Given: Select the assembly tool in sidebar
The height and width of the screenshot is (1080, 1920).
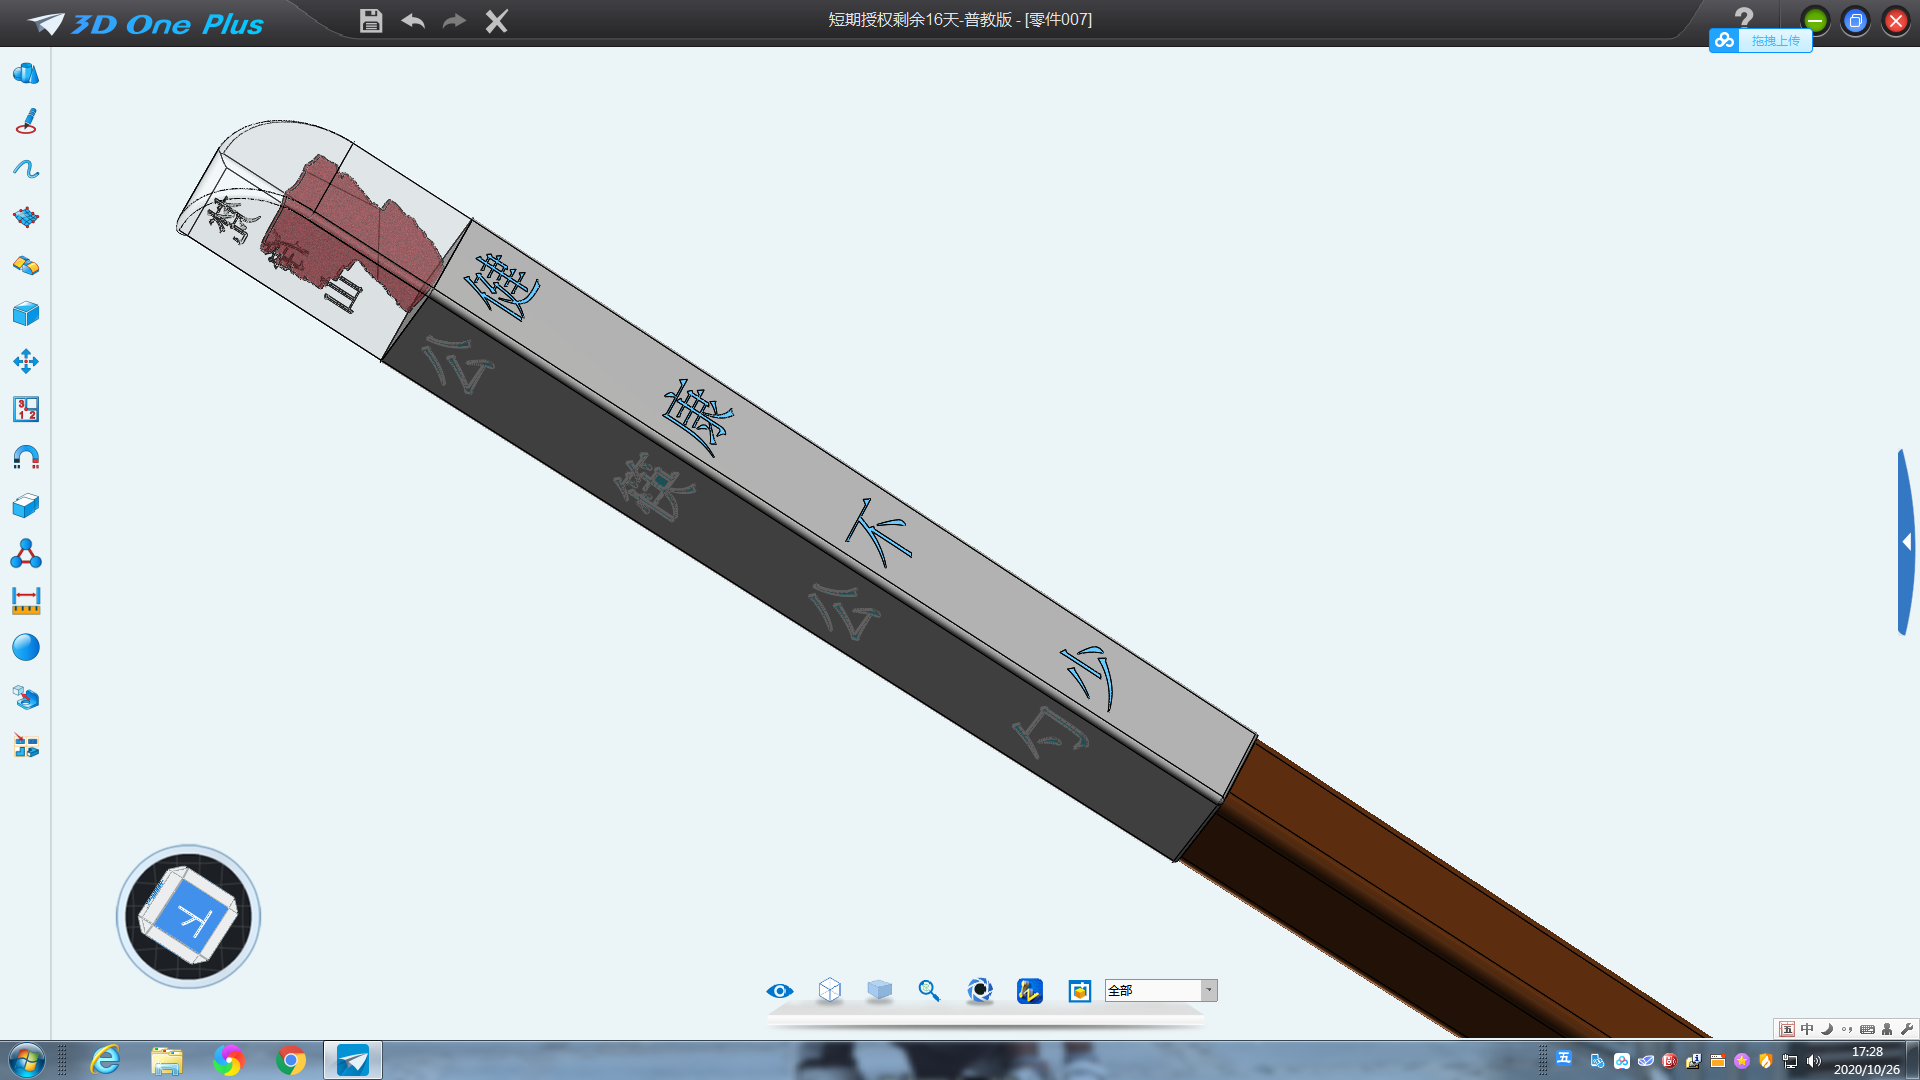Looking at the screenshot, I should click(x=25, y=553).
